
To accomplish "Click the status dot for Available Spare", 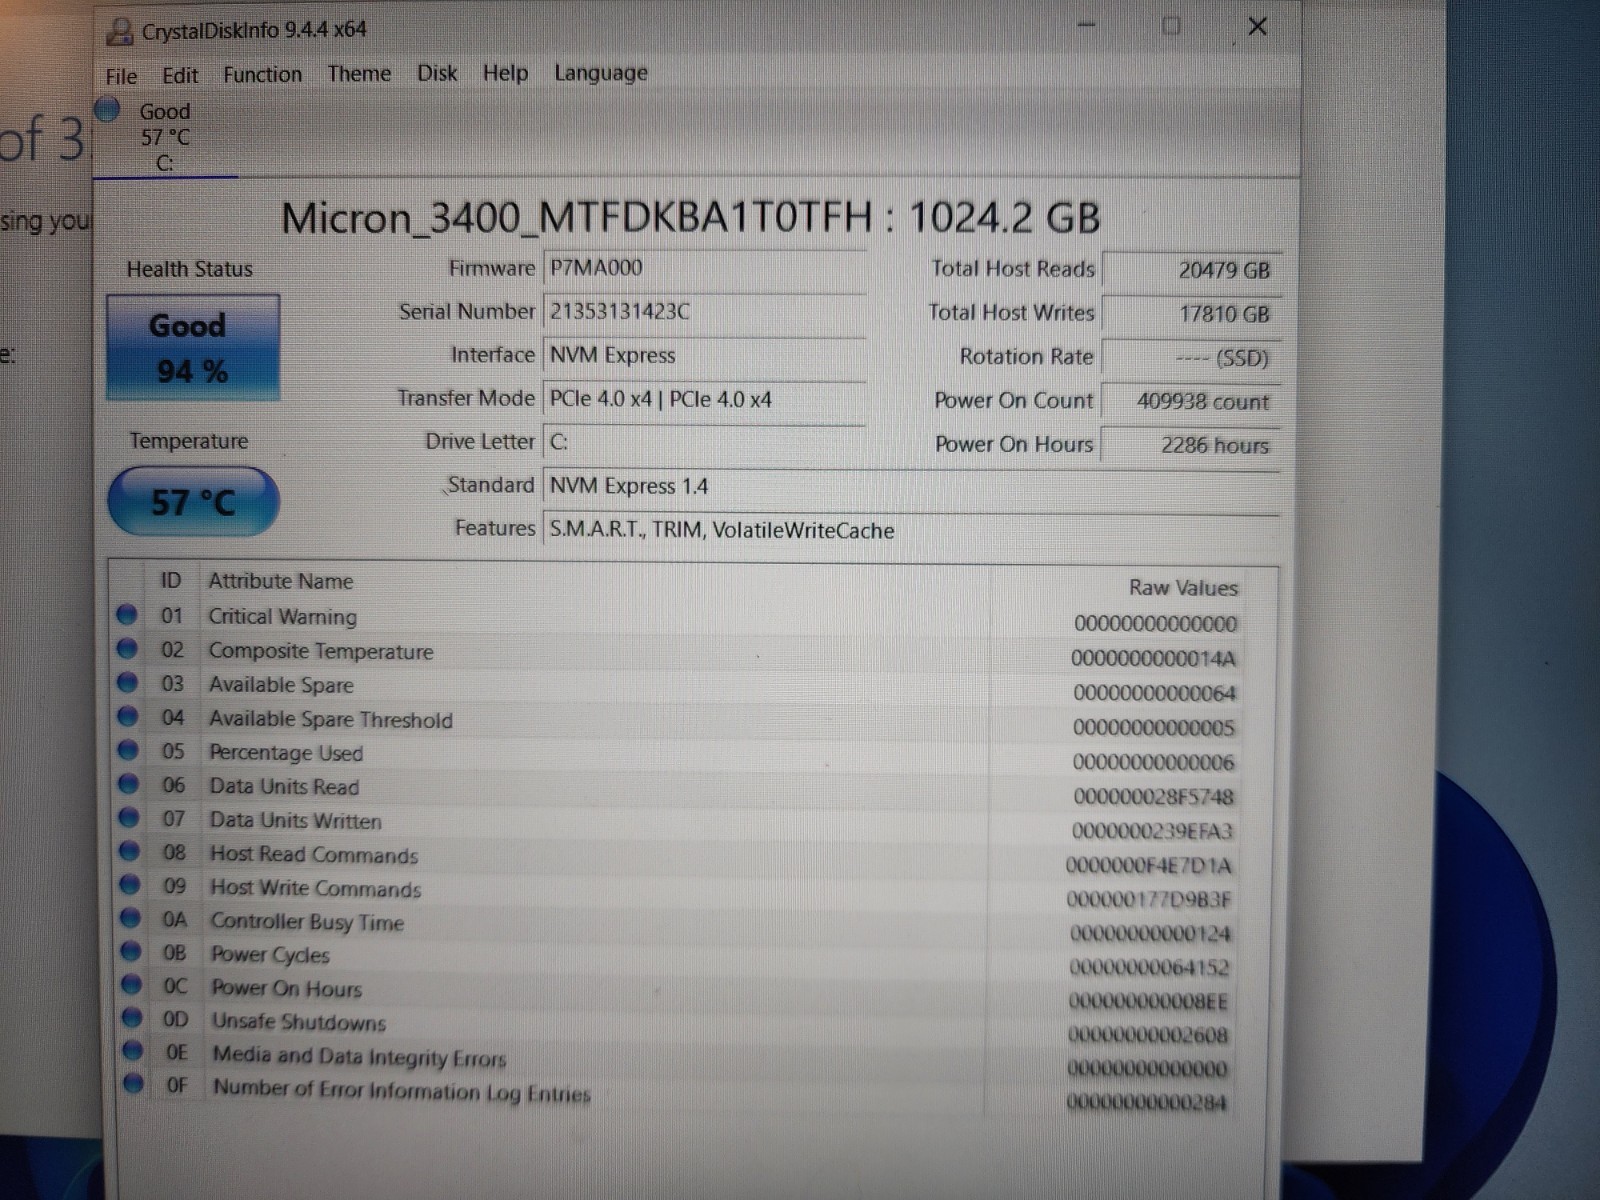I will [x=127, y=683].
